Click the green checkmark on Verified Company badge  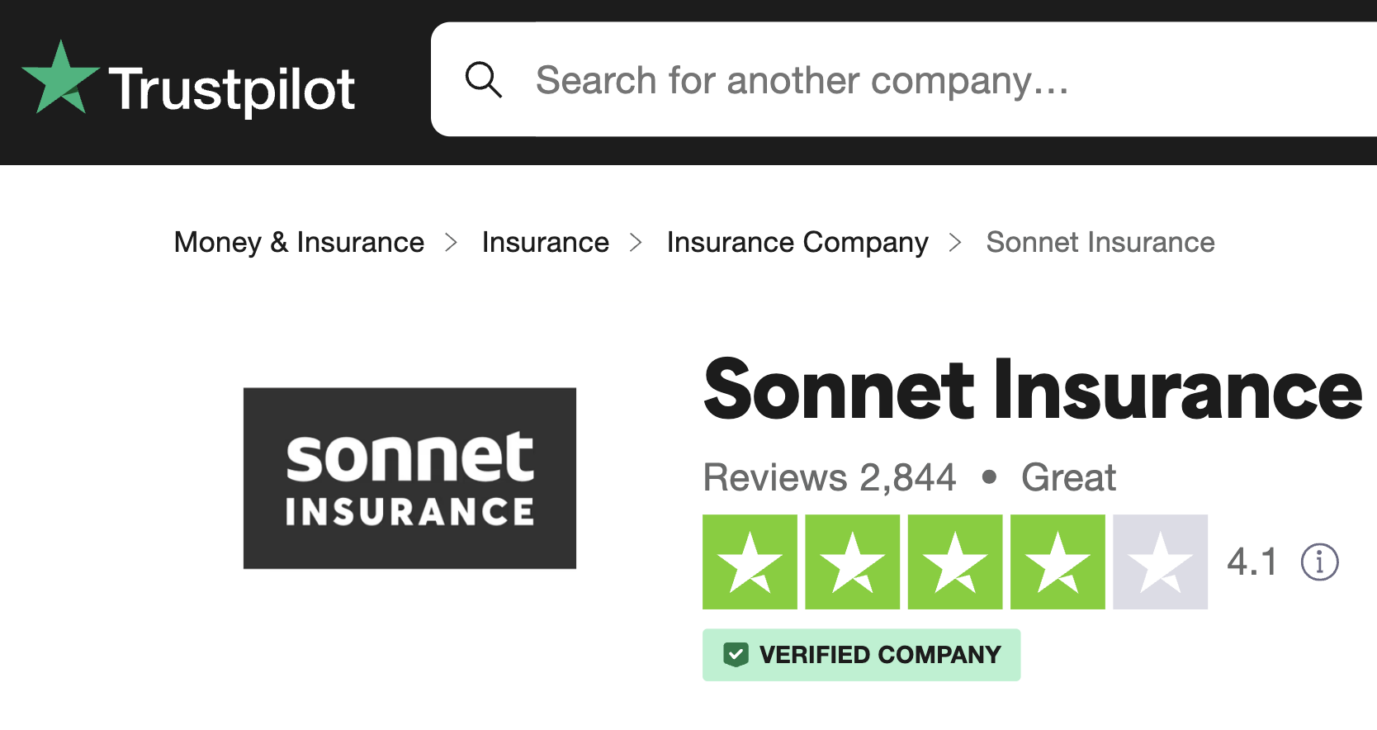(737, 655)
